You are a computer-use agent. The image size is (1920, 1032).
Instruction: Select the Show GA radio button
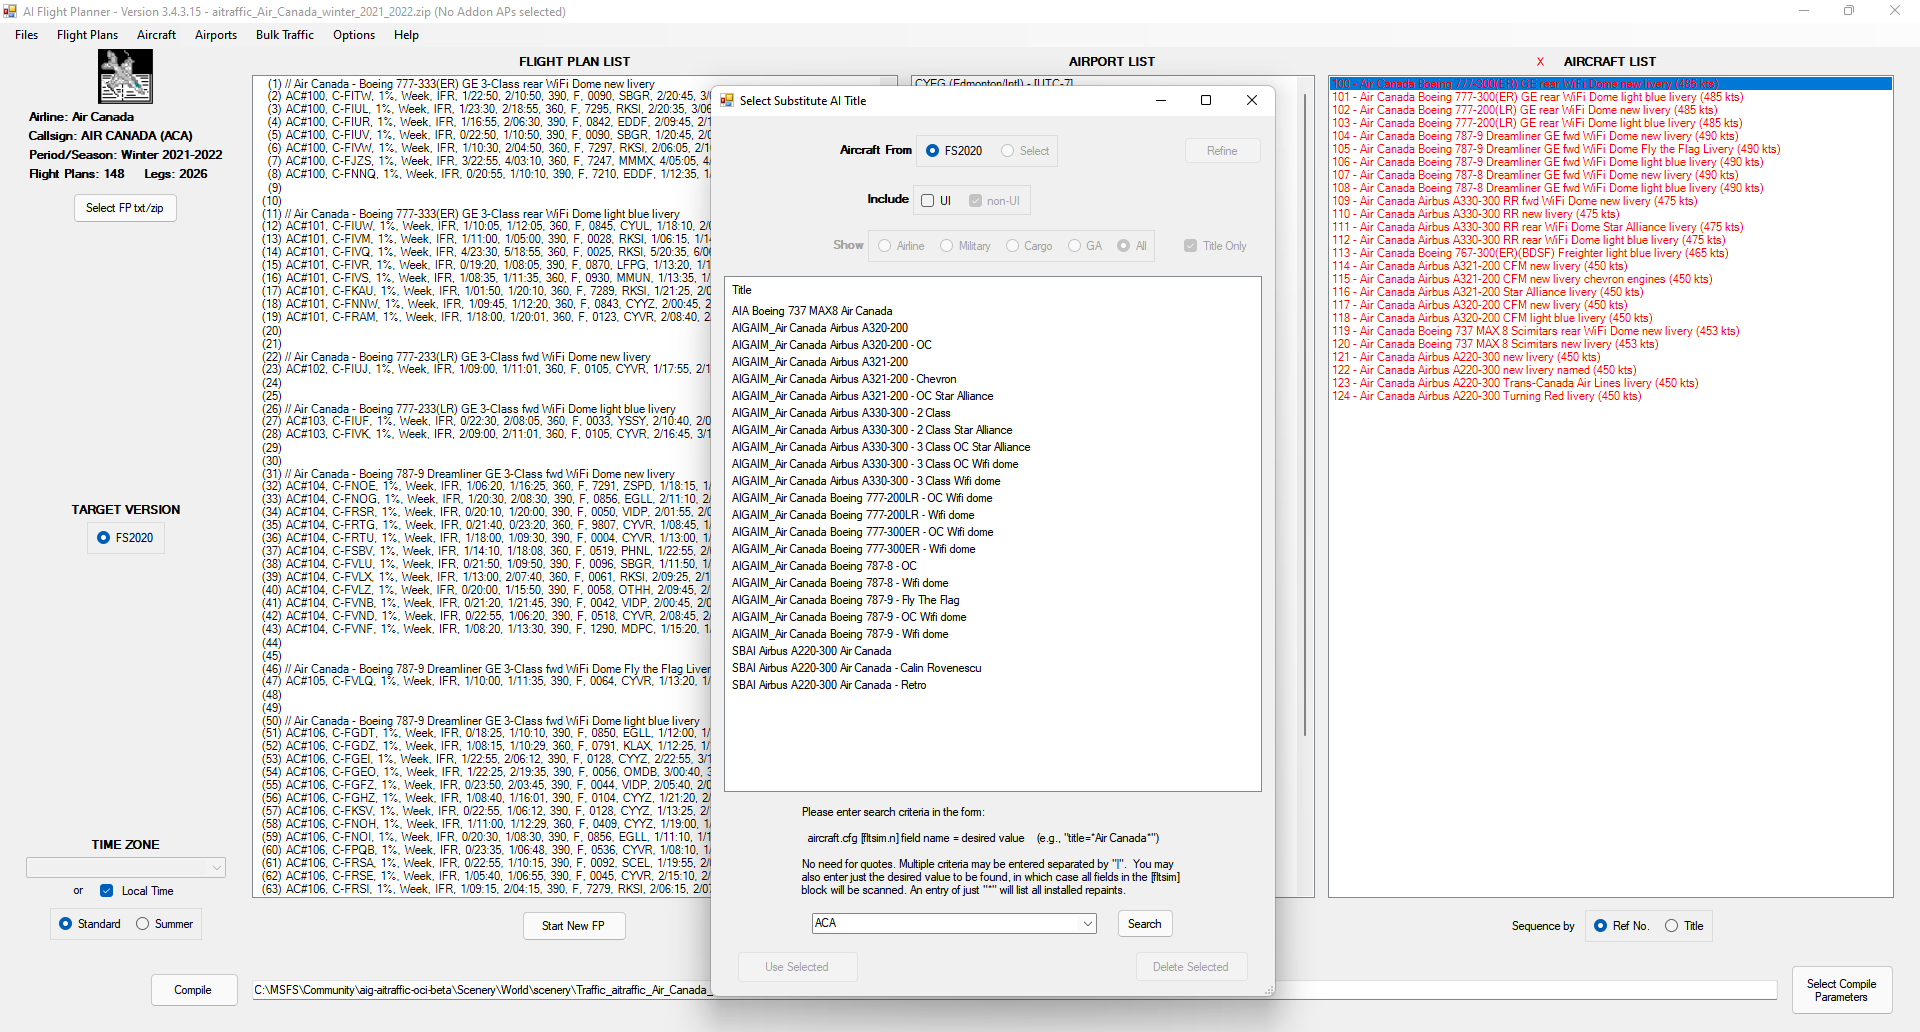pos(1075,246)
